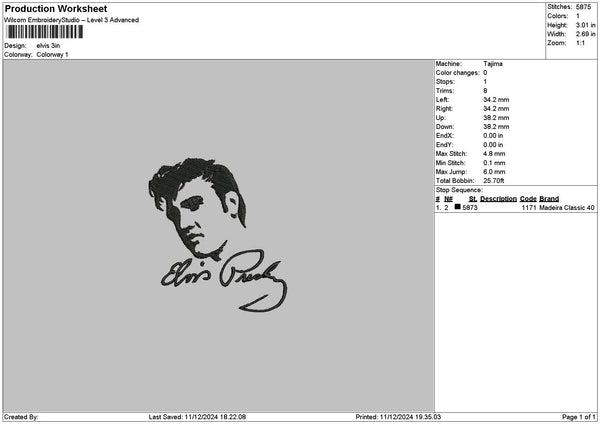600x424 pixels.
Task: Click the "Production Worksheet" title
Action: [x=56, y=8]
